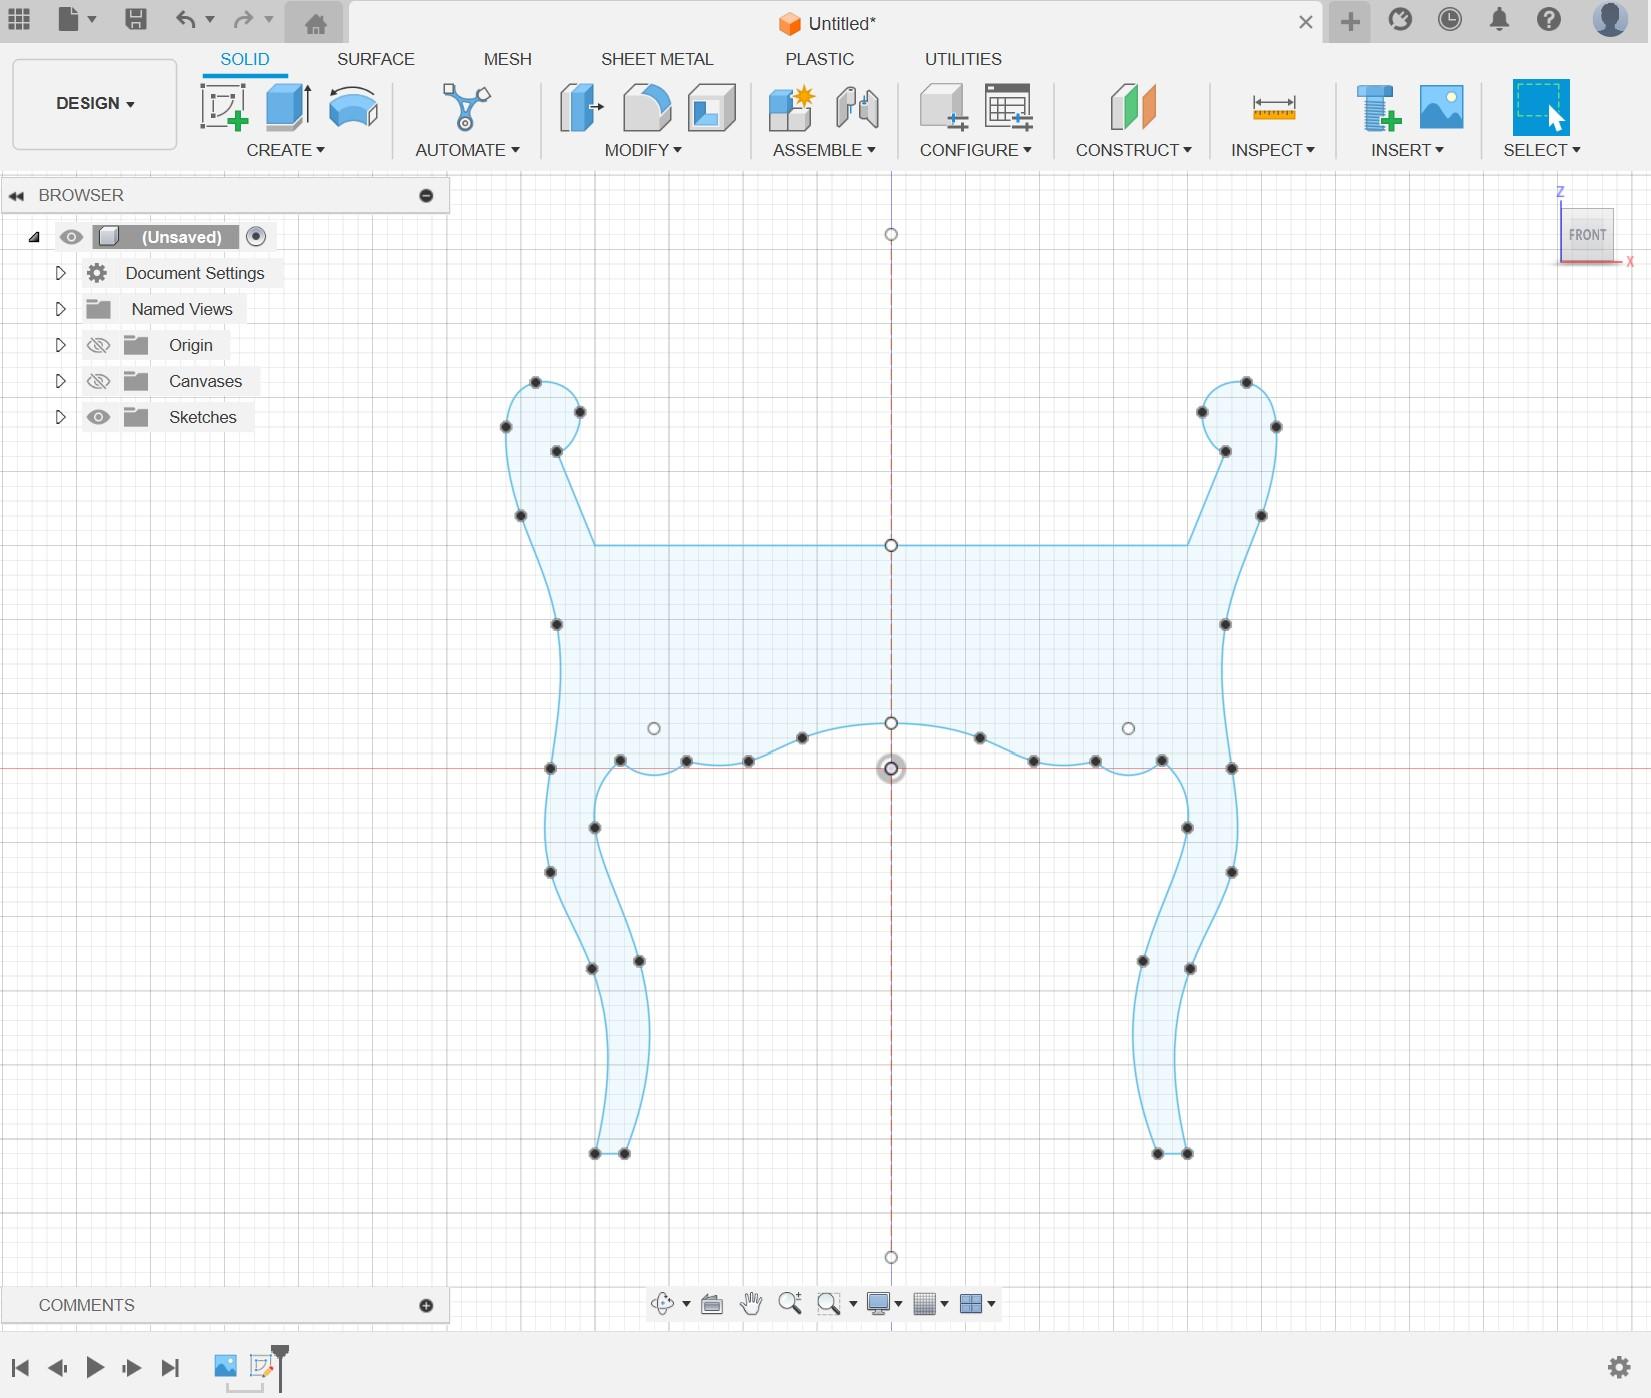Open the user profile avatar
Image resolution: width=1651 pixels, height=1398 pixels.
pos(1610,19)
